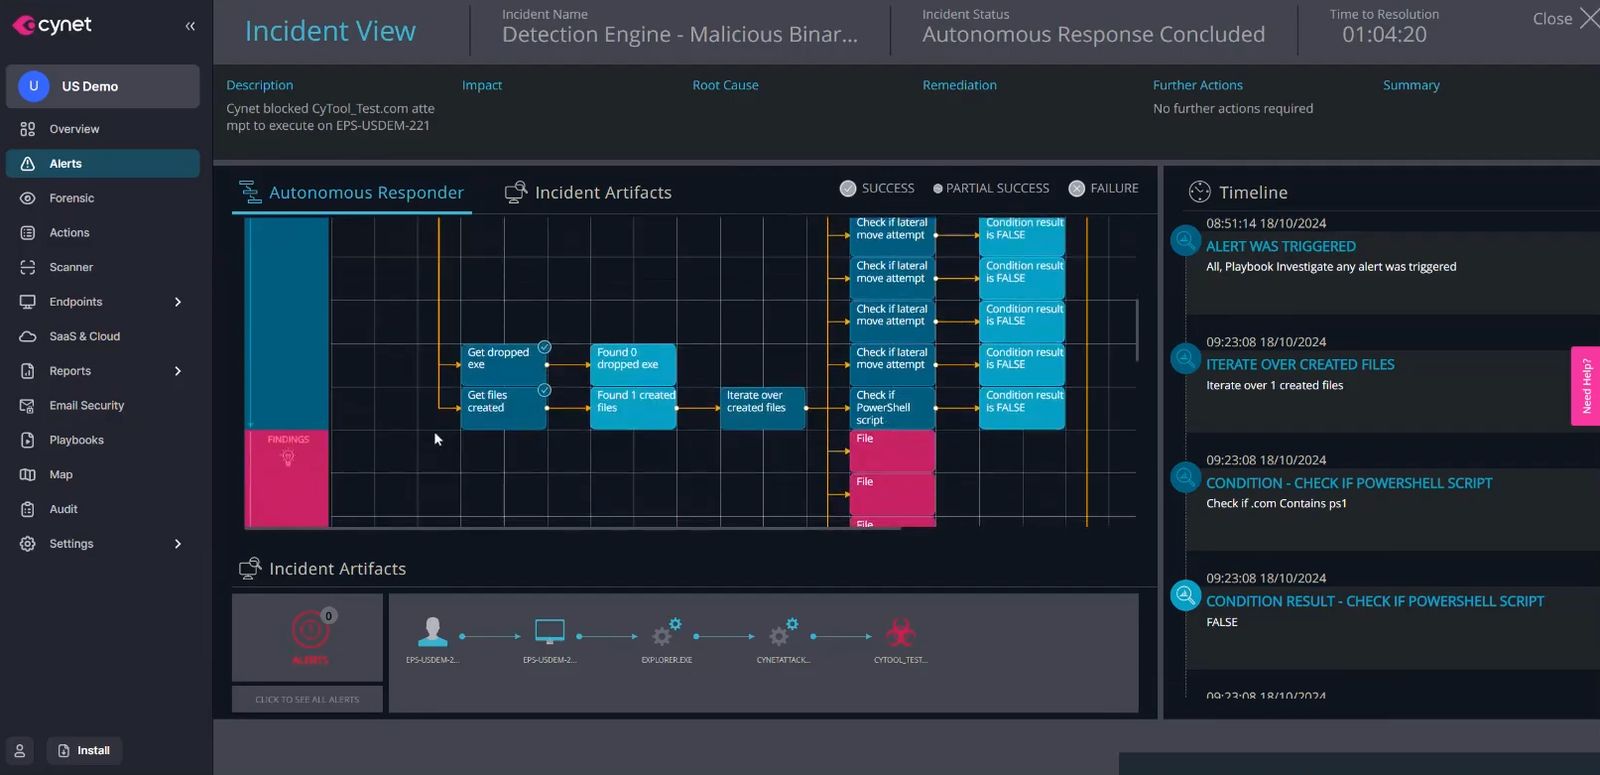Click the Alert Was Triggered timeline icon
The image size is (1600, 775).
click(1185, 240)
